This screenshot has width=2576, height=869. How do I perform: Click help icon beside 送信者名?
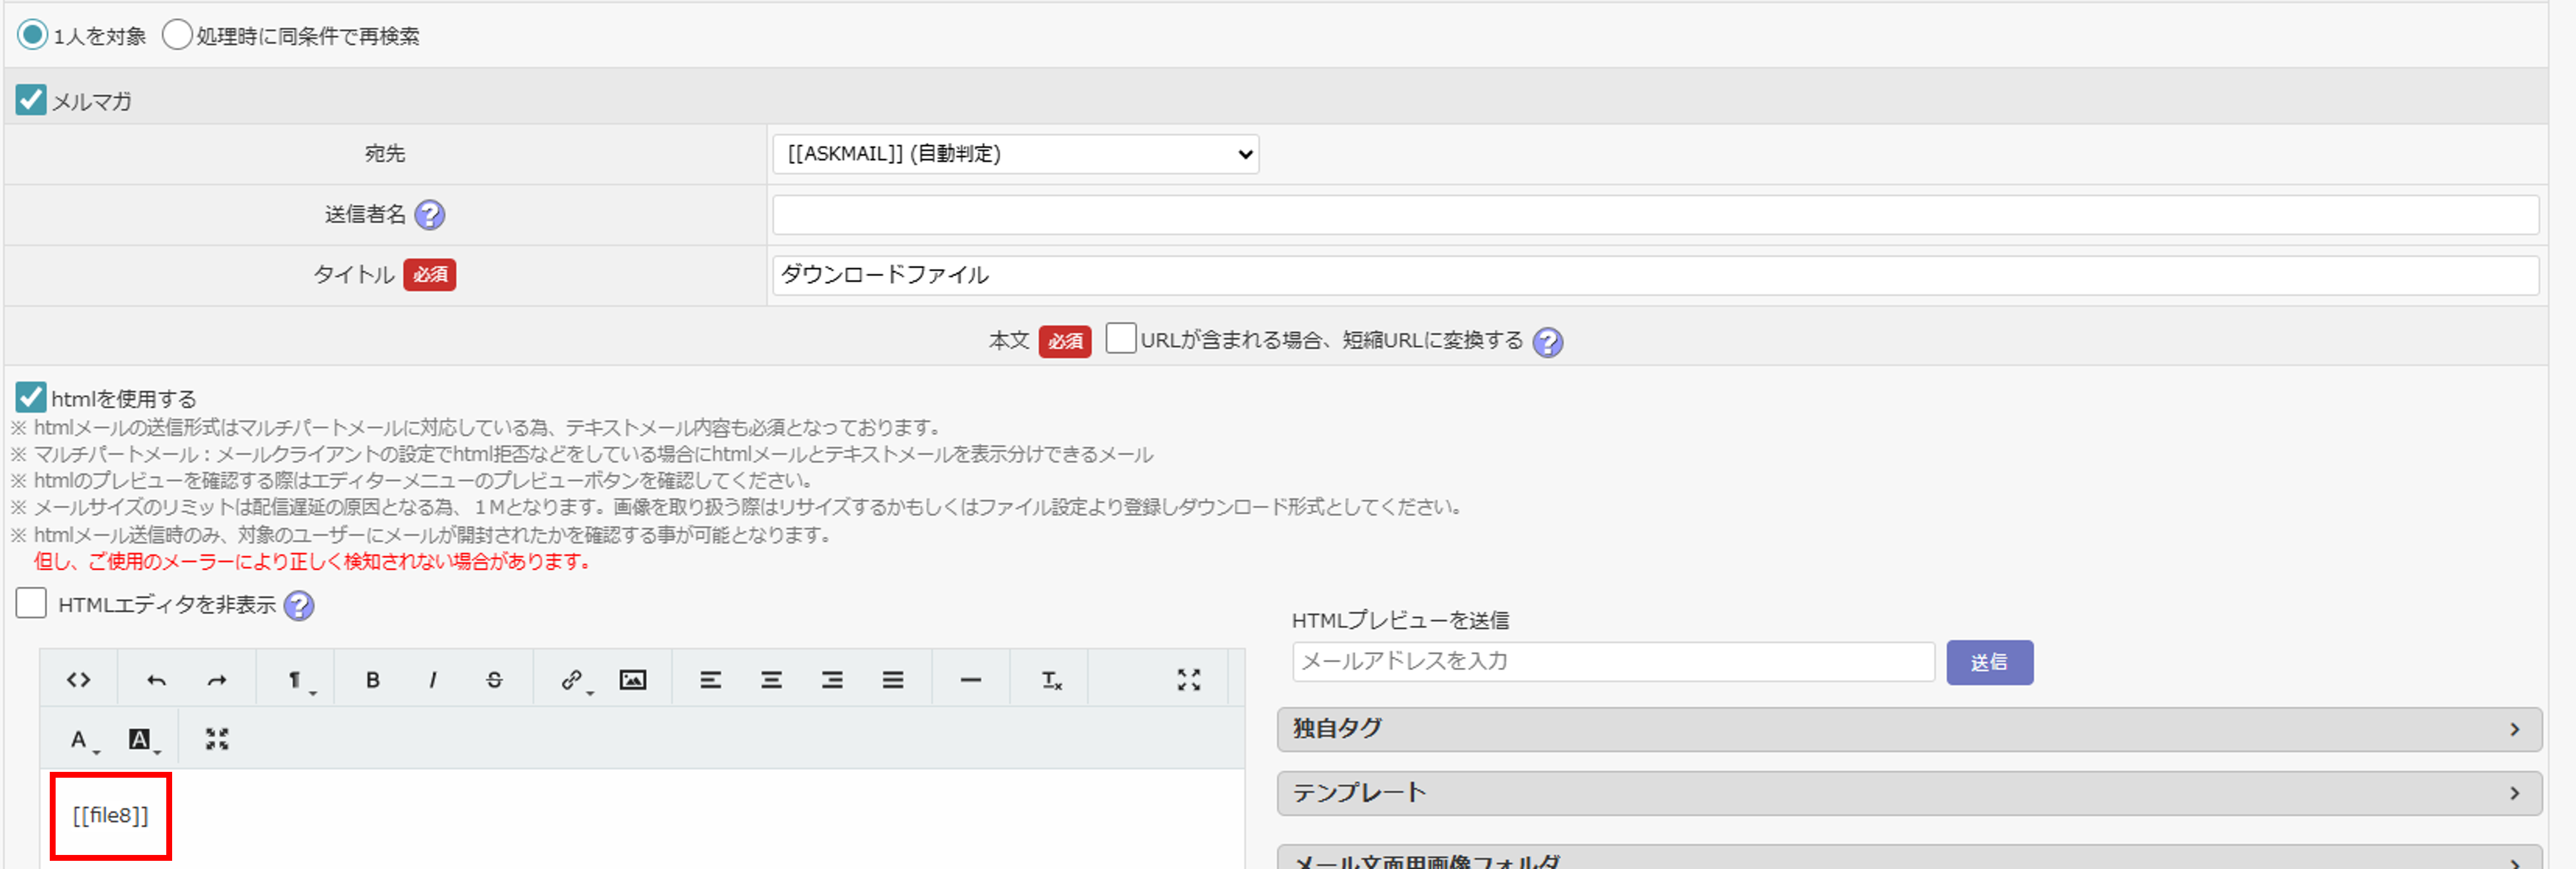click(430, 215)
